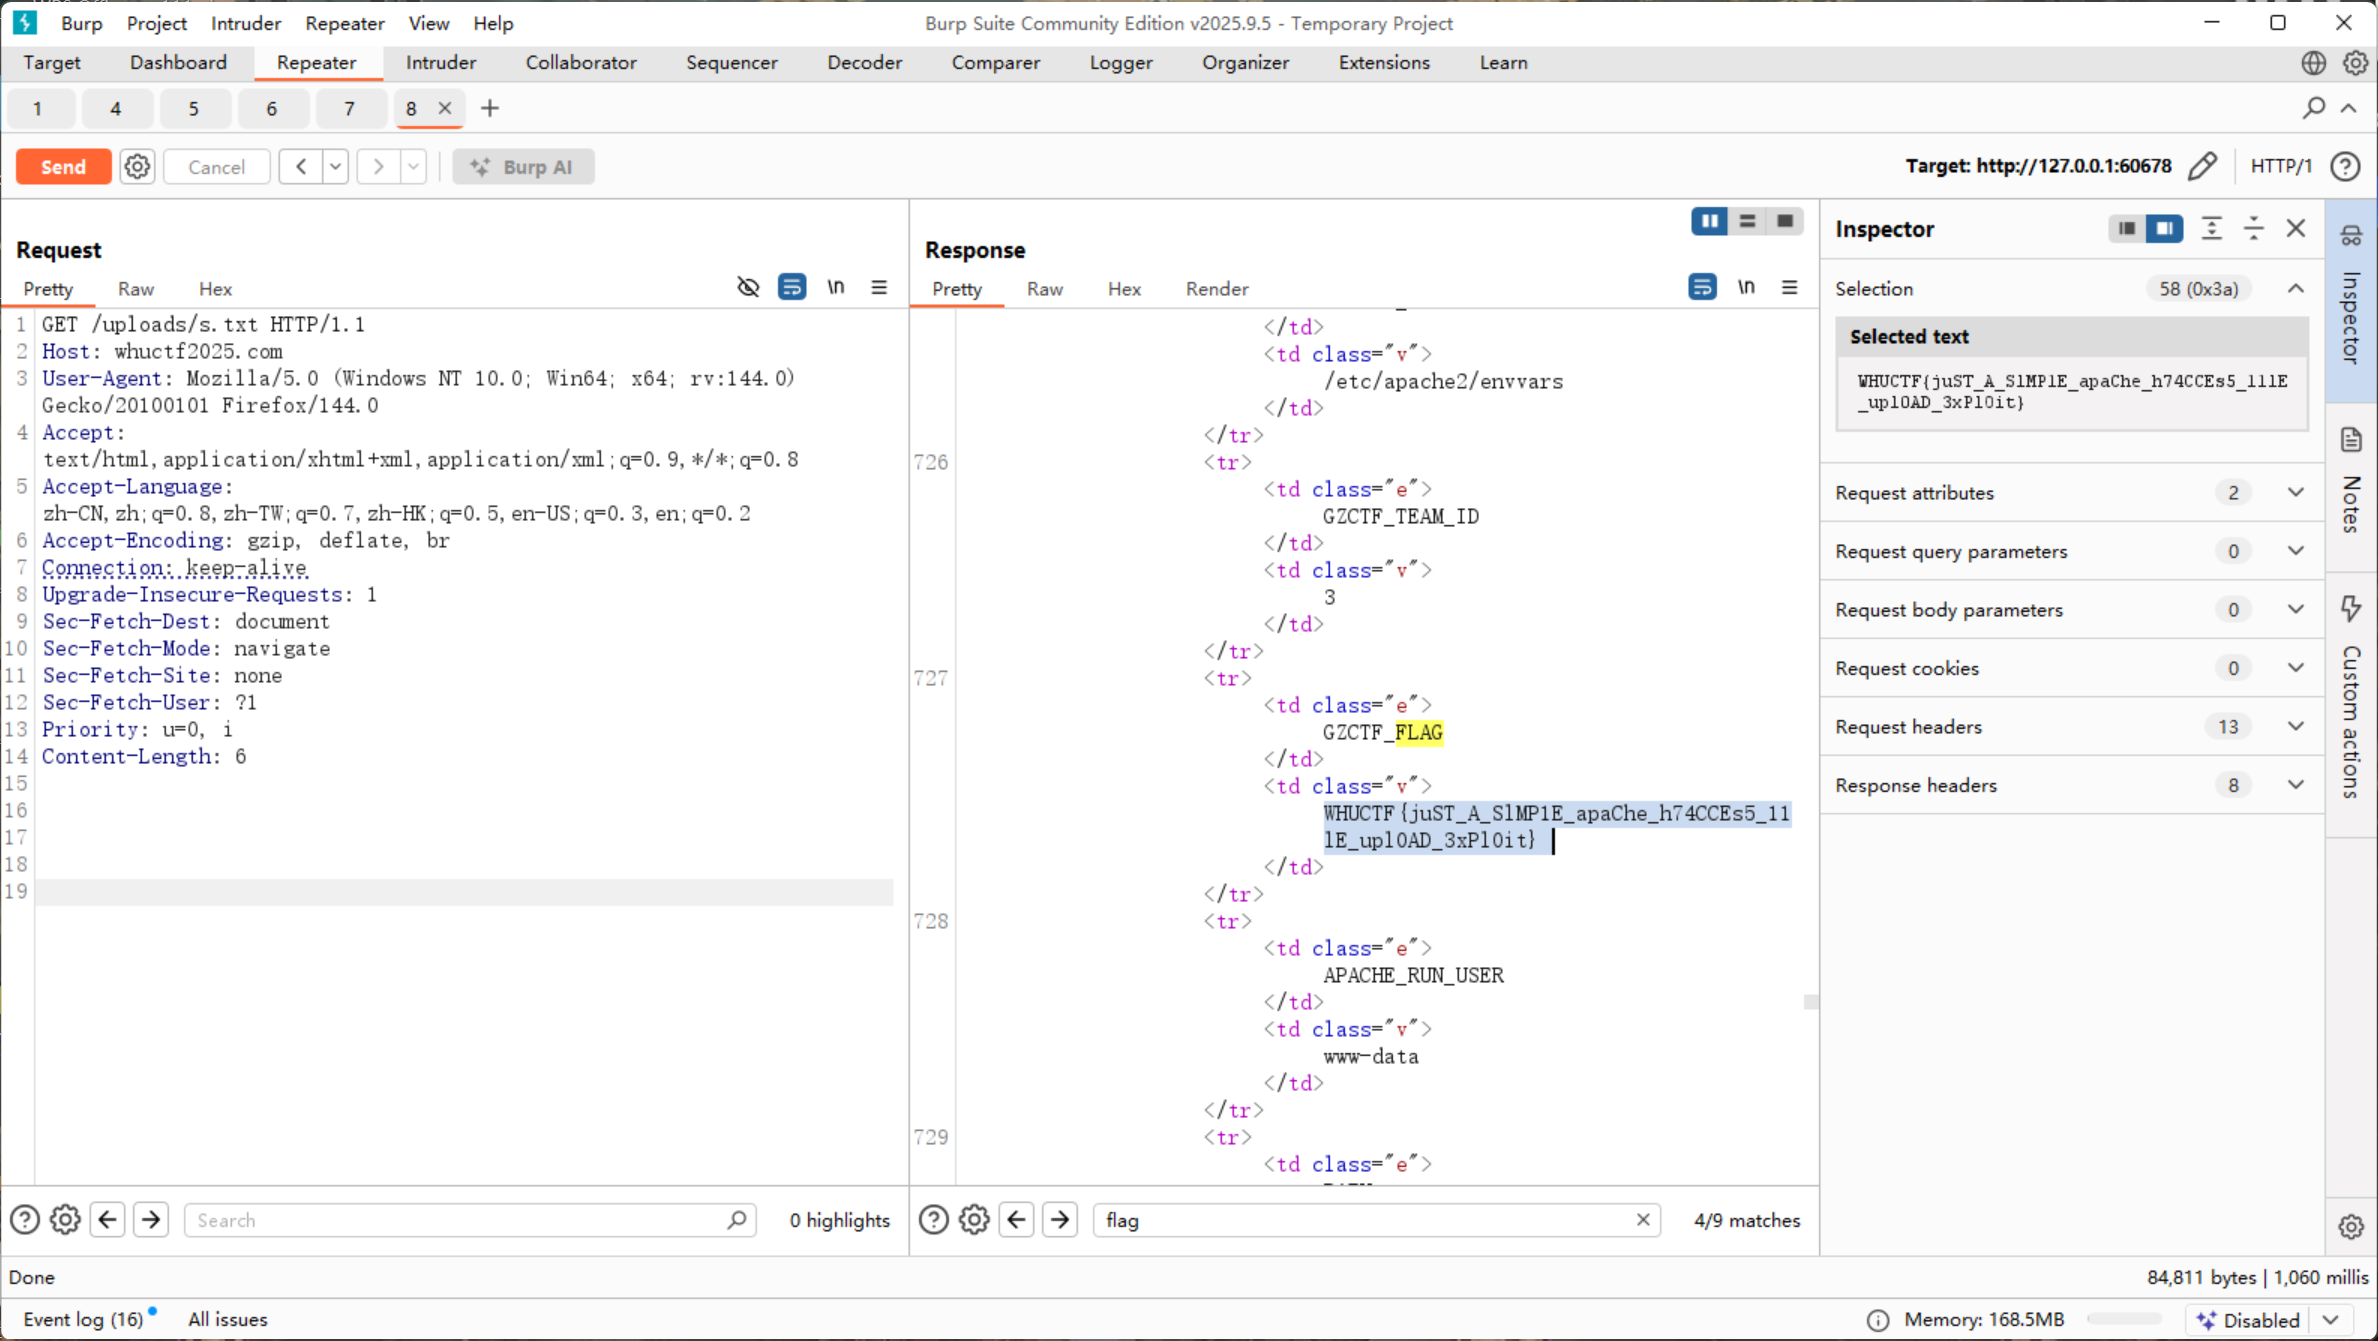Select vertical stacked layout icon

tap(1747, 221)
